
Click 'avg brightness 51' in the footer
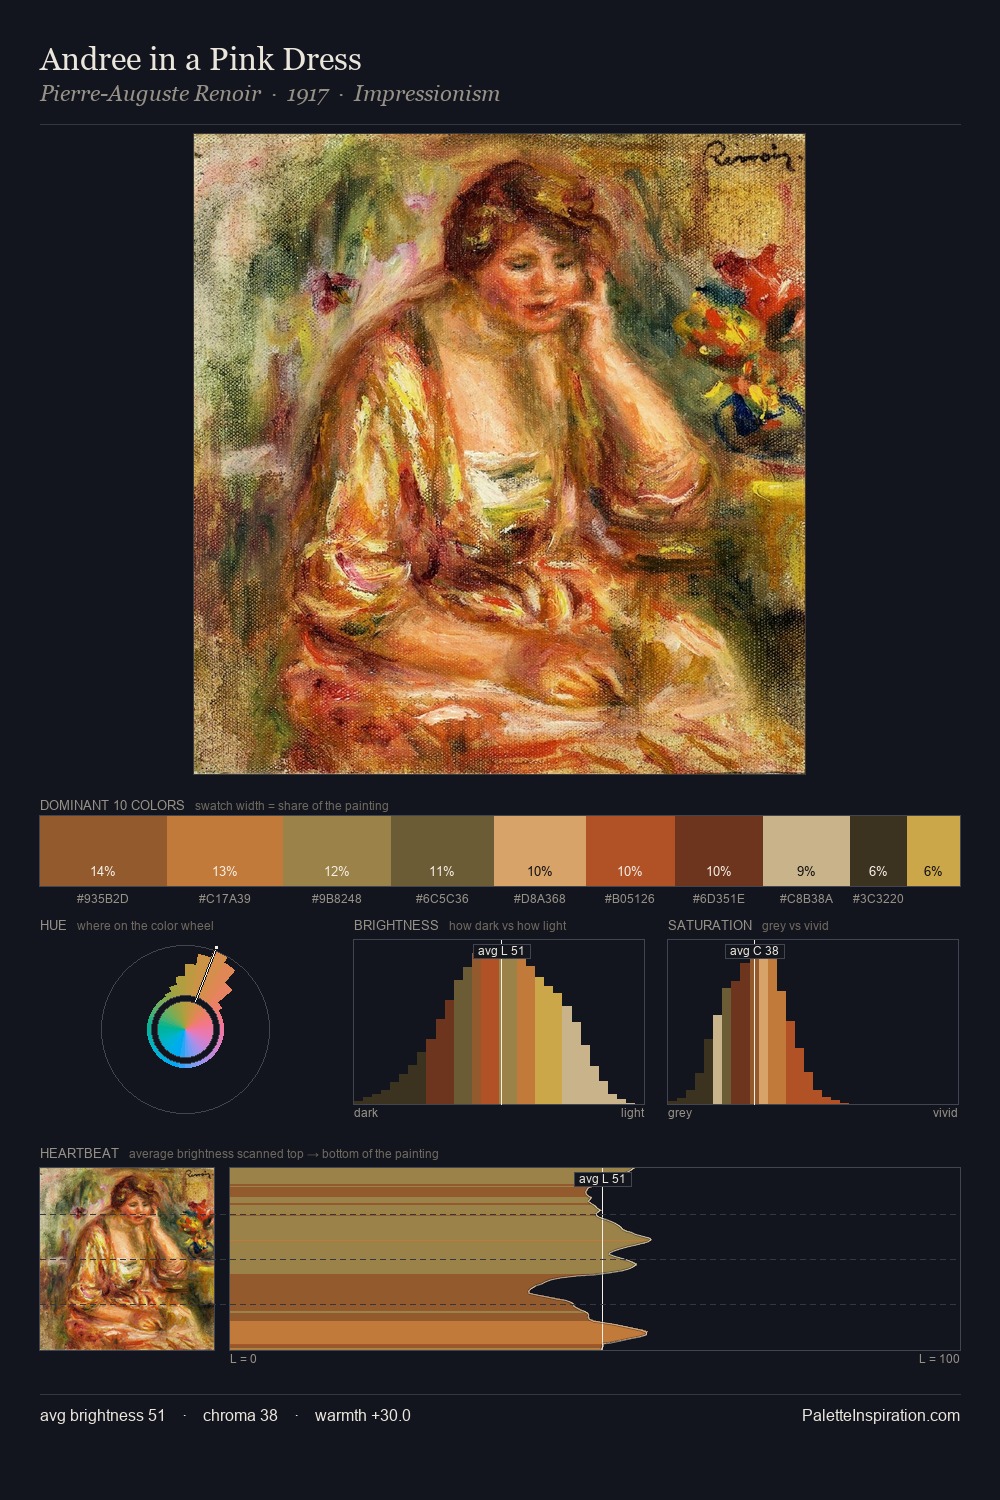coord(103,1415)
